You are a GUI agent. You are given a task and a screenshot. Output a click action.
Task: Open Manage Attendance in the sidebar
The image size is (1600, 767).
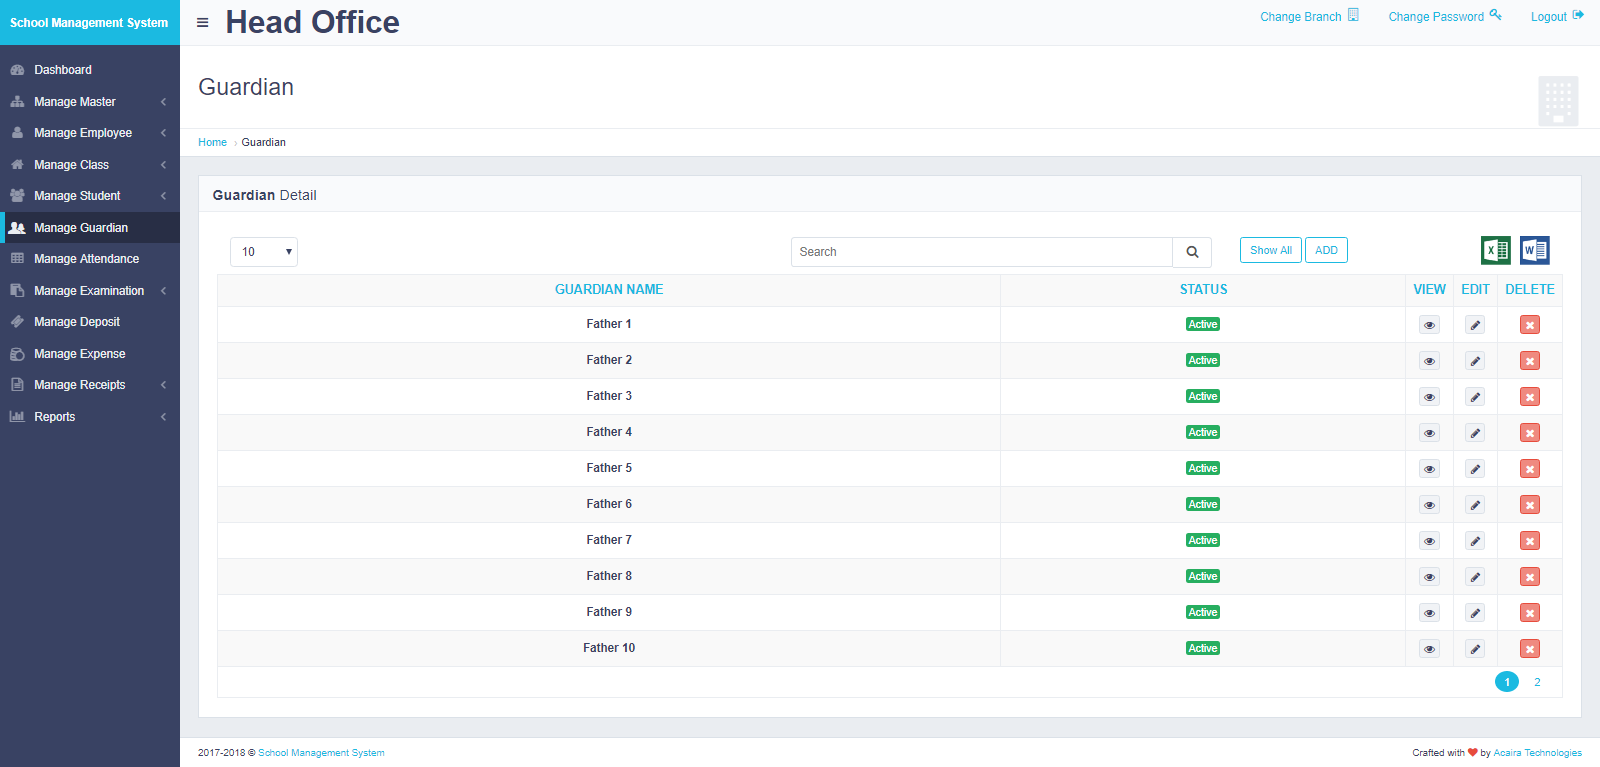tap(86, 259)
